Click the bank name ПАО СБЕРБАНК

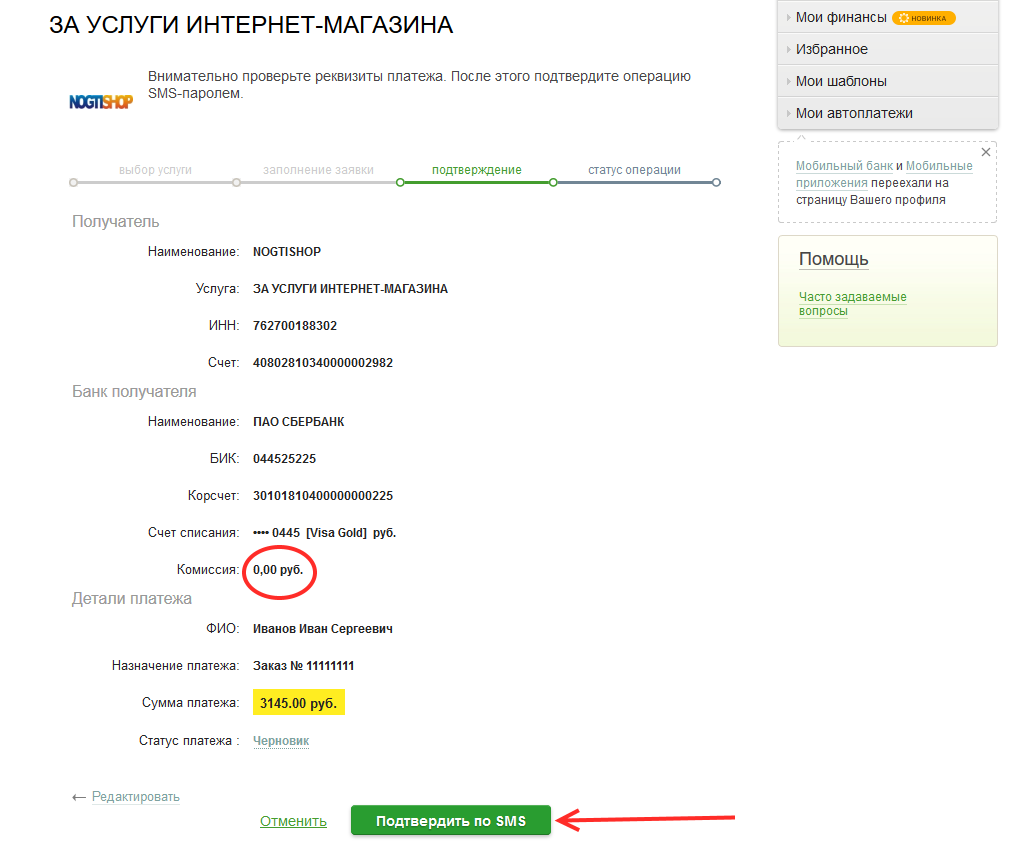(299, 422)
